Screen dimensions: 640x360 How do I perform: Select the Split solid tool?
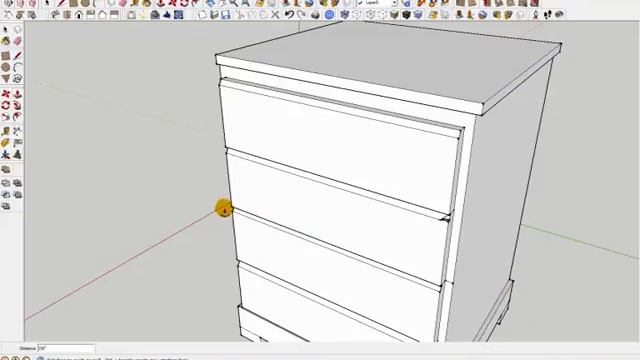(6, 206)
